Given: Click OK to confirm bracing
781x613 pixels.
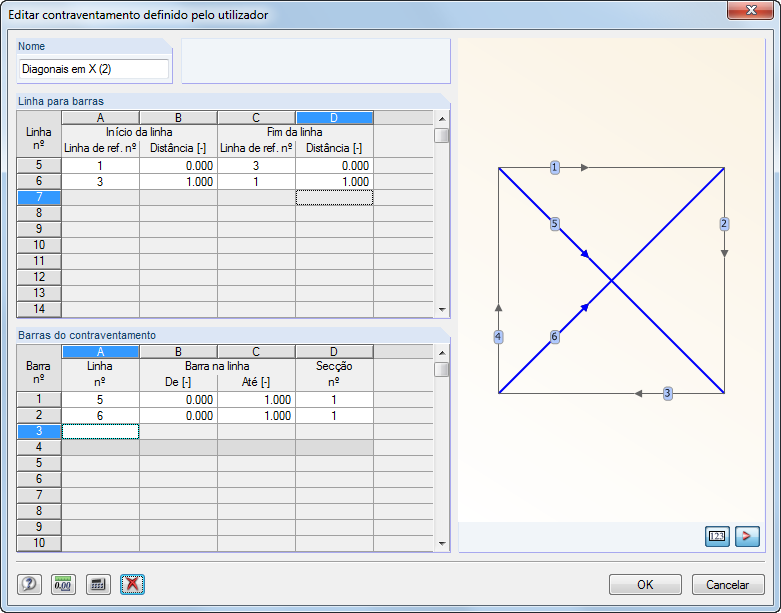Looking at the screenshot, I should click(x=645, y=585).
